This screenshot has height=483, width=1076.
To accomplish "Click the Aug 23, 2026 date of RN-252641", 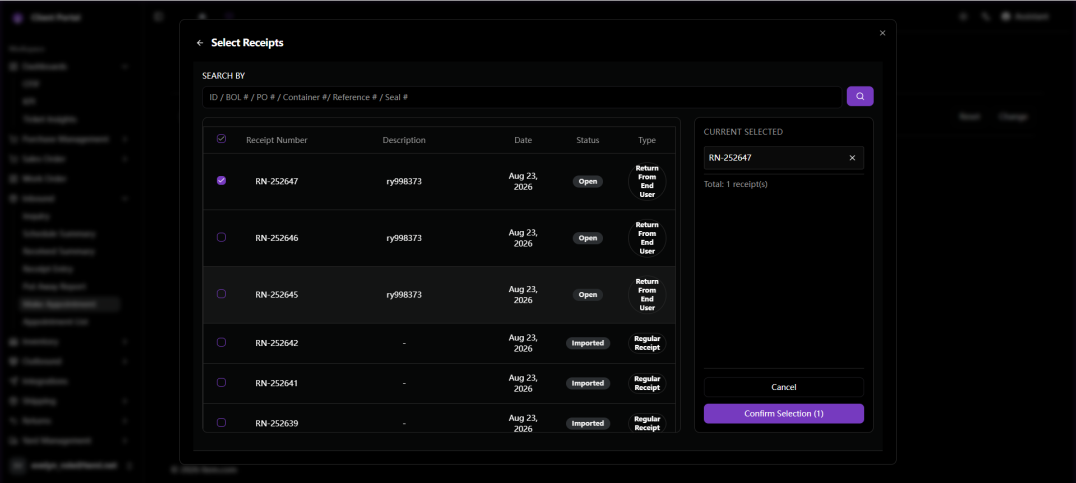I will 523,383.
